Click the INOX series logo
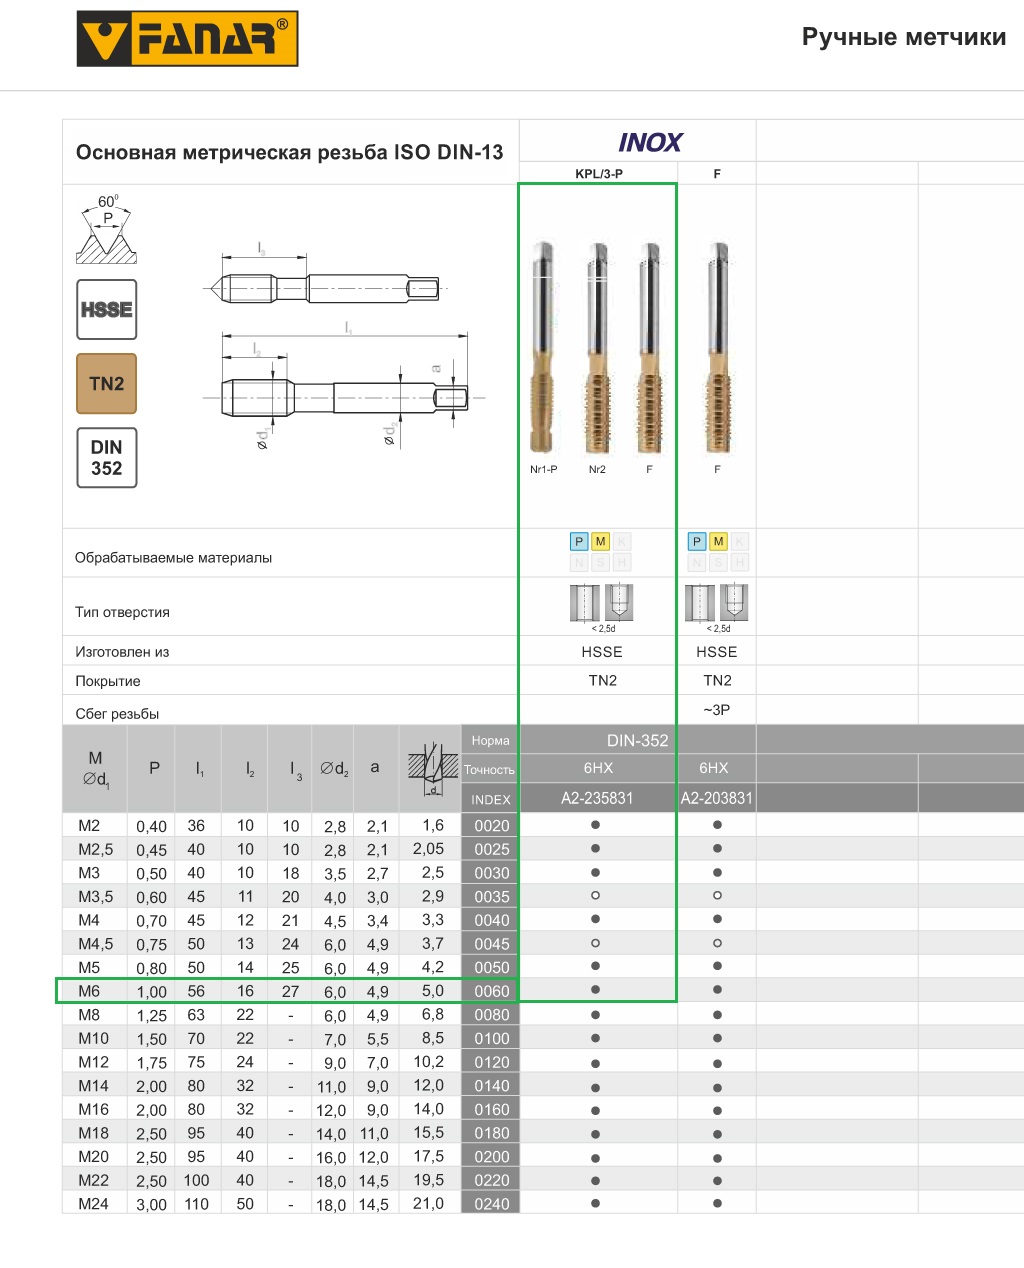Image resolution: width=1024 pixels, height=1268 pixels. (x=650, y=143)
